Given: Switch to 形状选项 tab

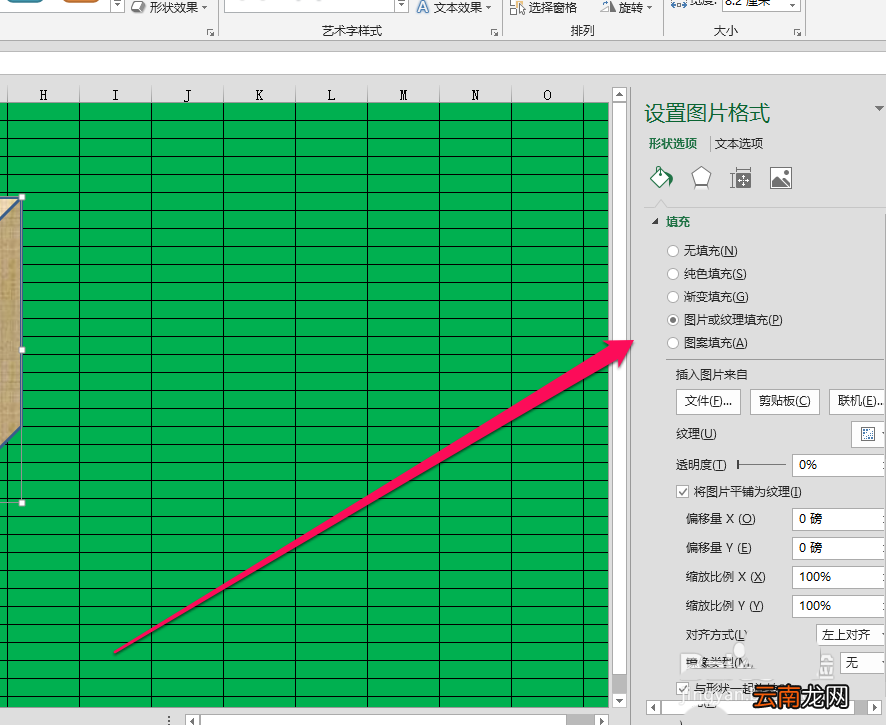Looking at the screenshot, I should pos(672,144).
